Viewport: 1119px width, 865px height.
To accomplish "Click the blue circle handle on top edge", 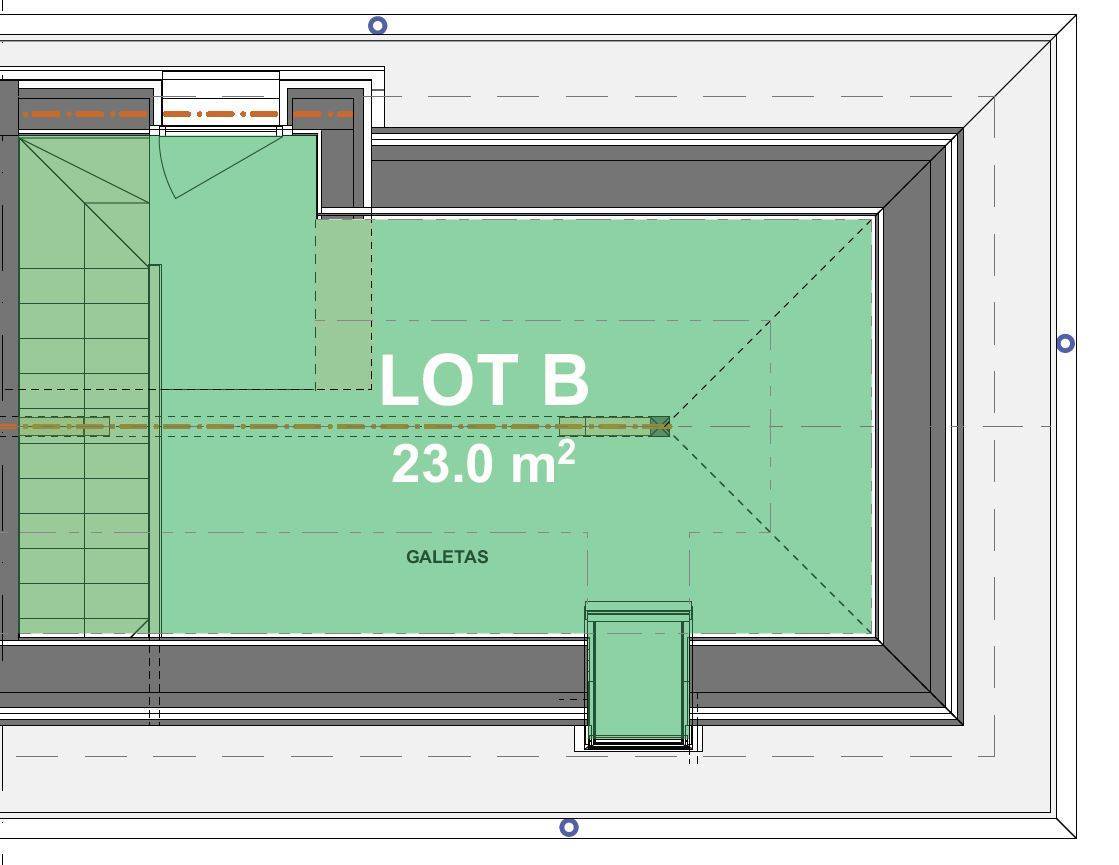I will click(x=377, y=26).
